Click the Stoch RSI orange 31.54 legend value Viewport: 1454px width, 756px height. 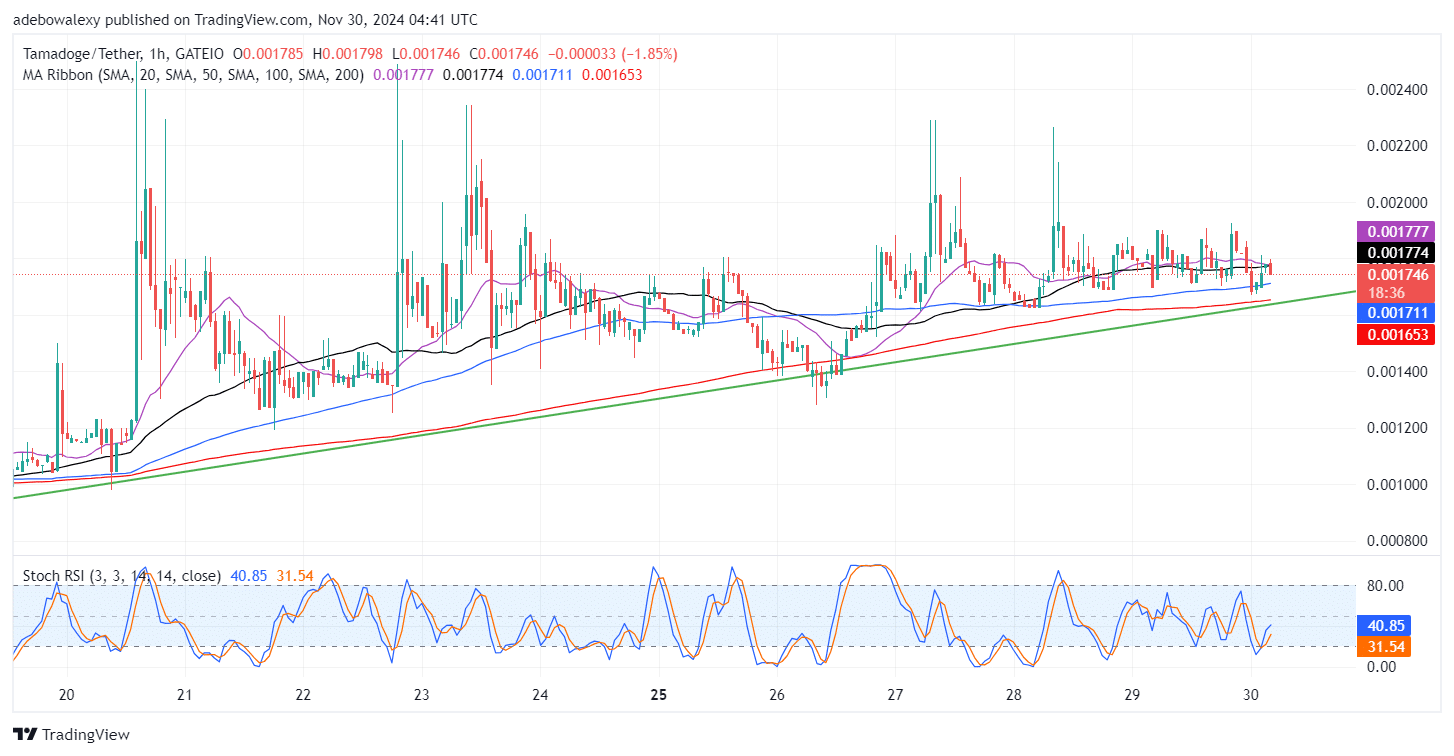[296, 576]
